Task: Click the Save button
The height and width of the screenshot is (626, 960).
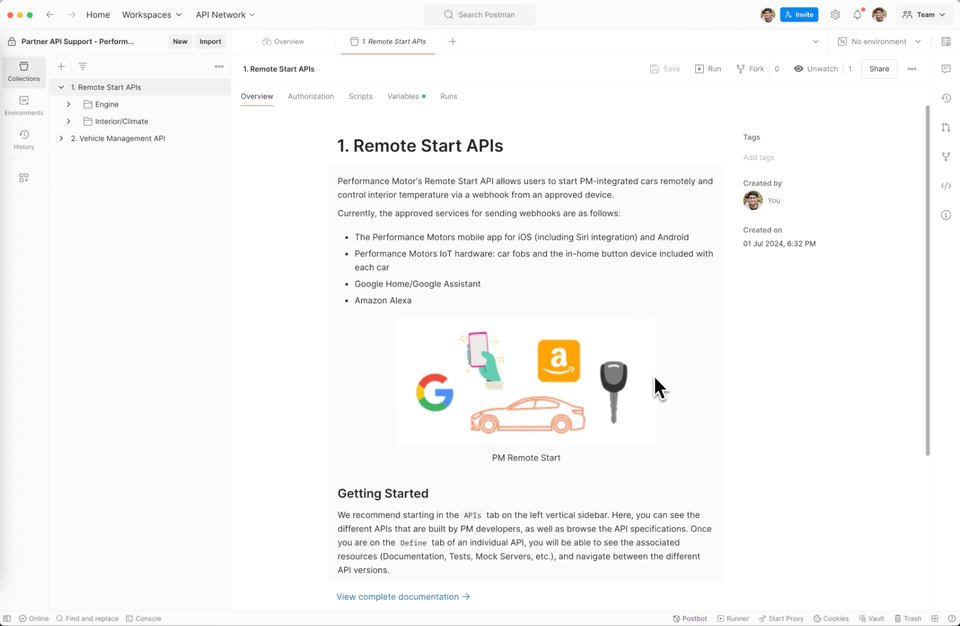Action: click(665, 69)
